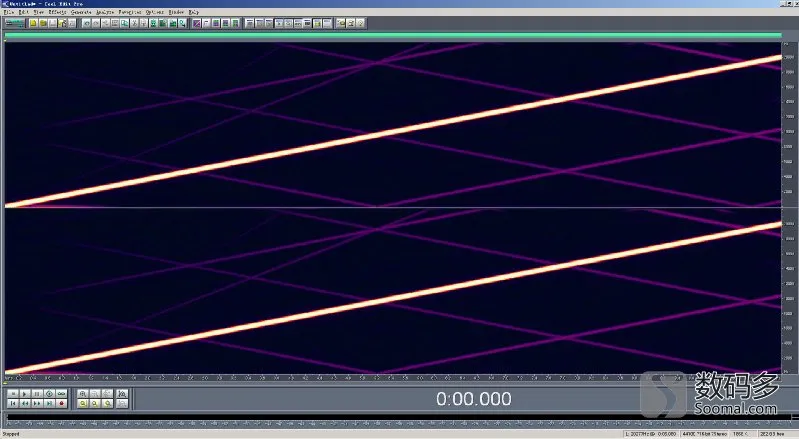Start recording with the red Record button
The image size is (799, 439).
[x=62, y=403]
